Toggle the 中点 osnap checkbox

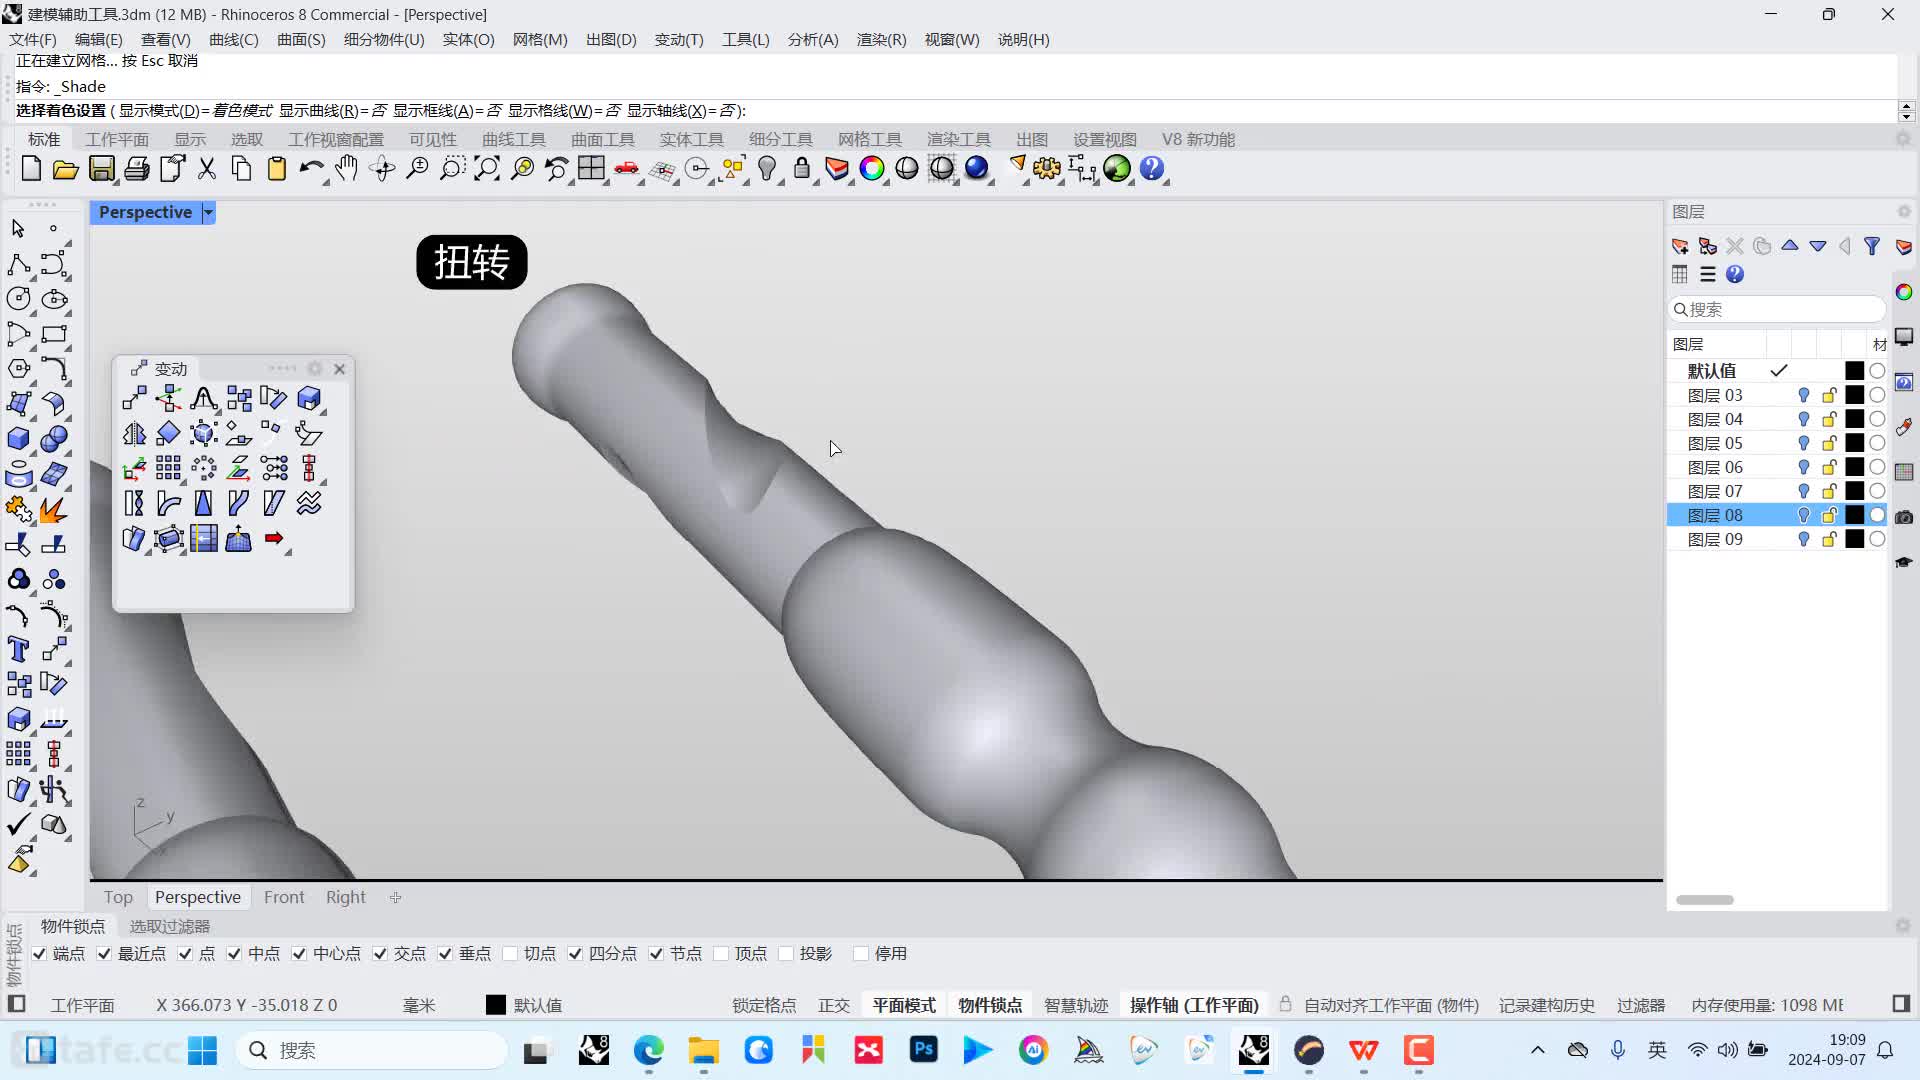coord(234,954)
